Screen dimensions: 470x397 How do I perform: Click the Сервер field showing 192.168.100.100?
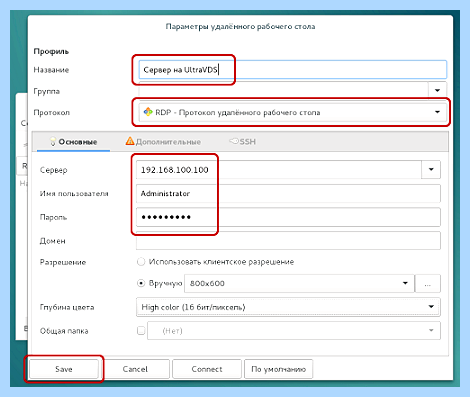279,170
